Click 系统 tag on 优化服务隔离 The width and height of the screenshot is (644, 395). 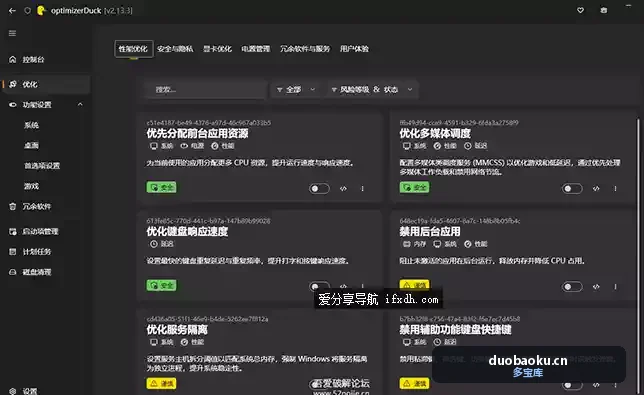click(162, 342)
